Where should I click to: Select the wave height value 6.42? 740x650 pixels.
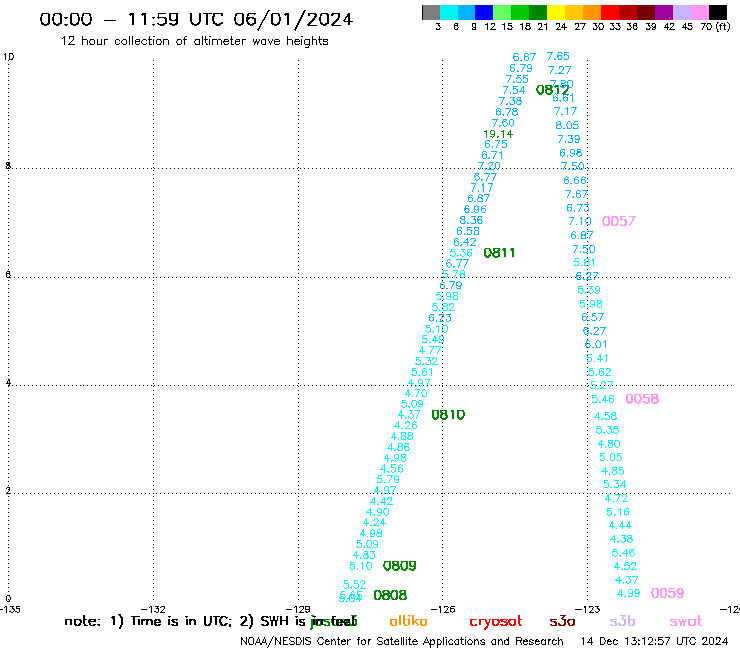(464, 242)
